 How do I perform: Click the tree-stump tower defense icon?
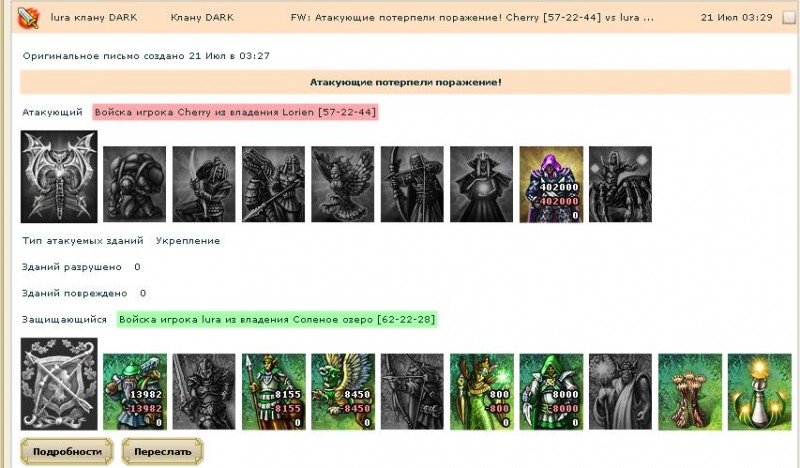coord(690,391)
